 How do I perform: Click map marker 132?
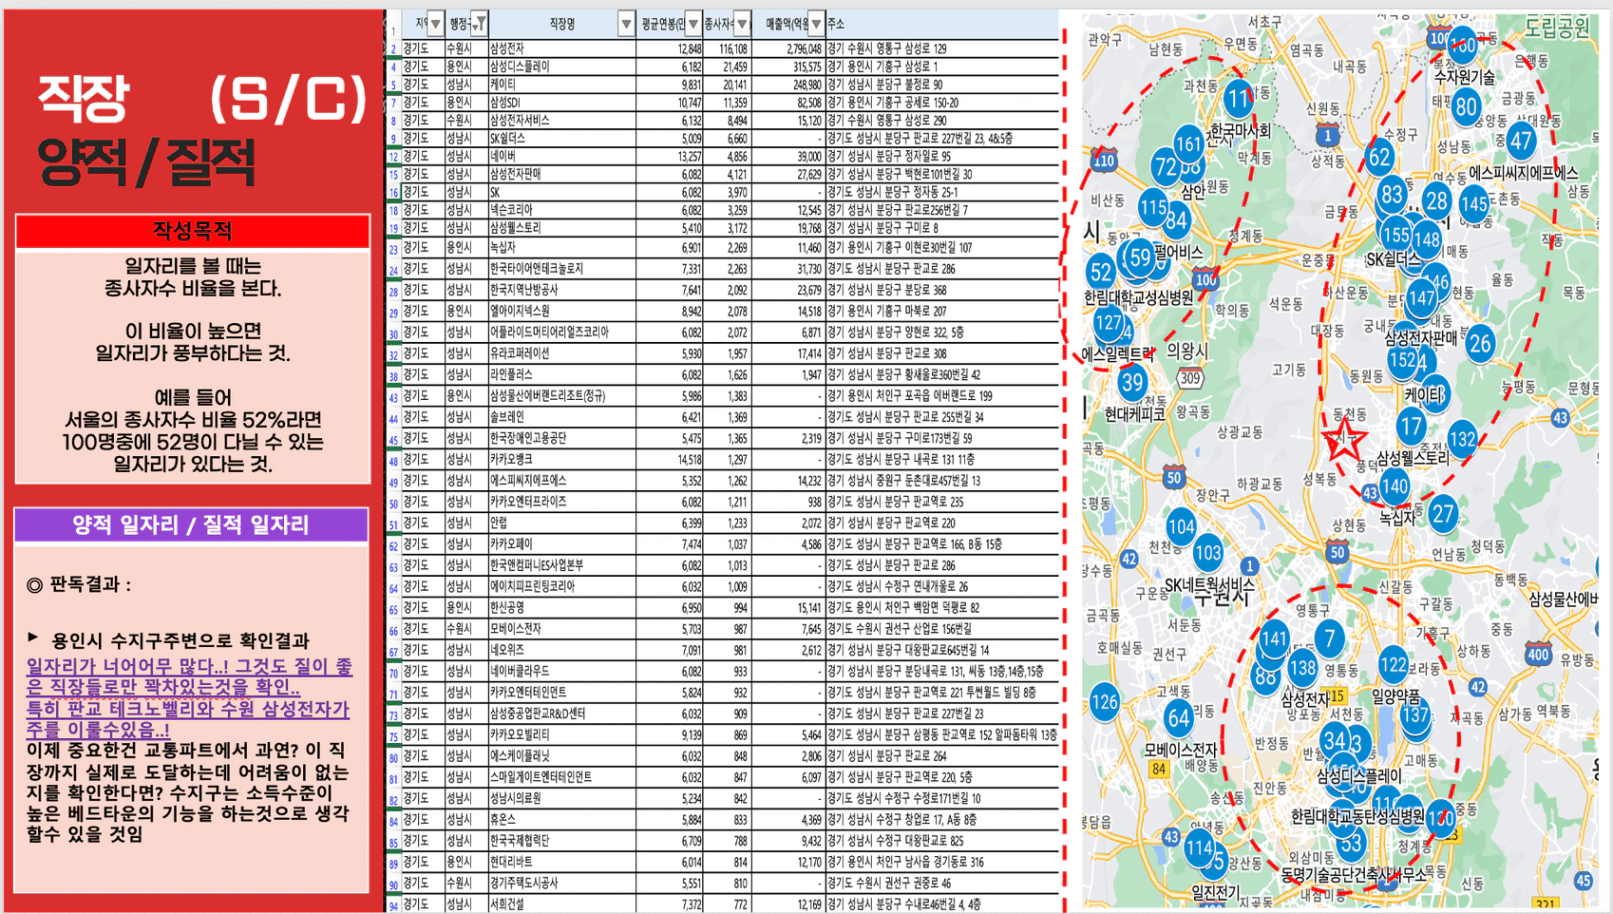click(1462, 438)
